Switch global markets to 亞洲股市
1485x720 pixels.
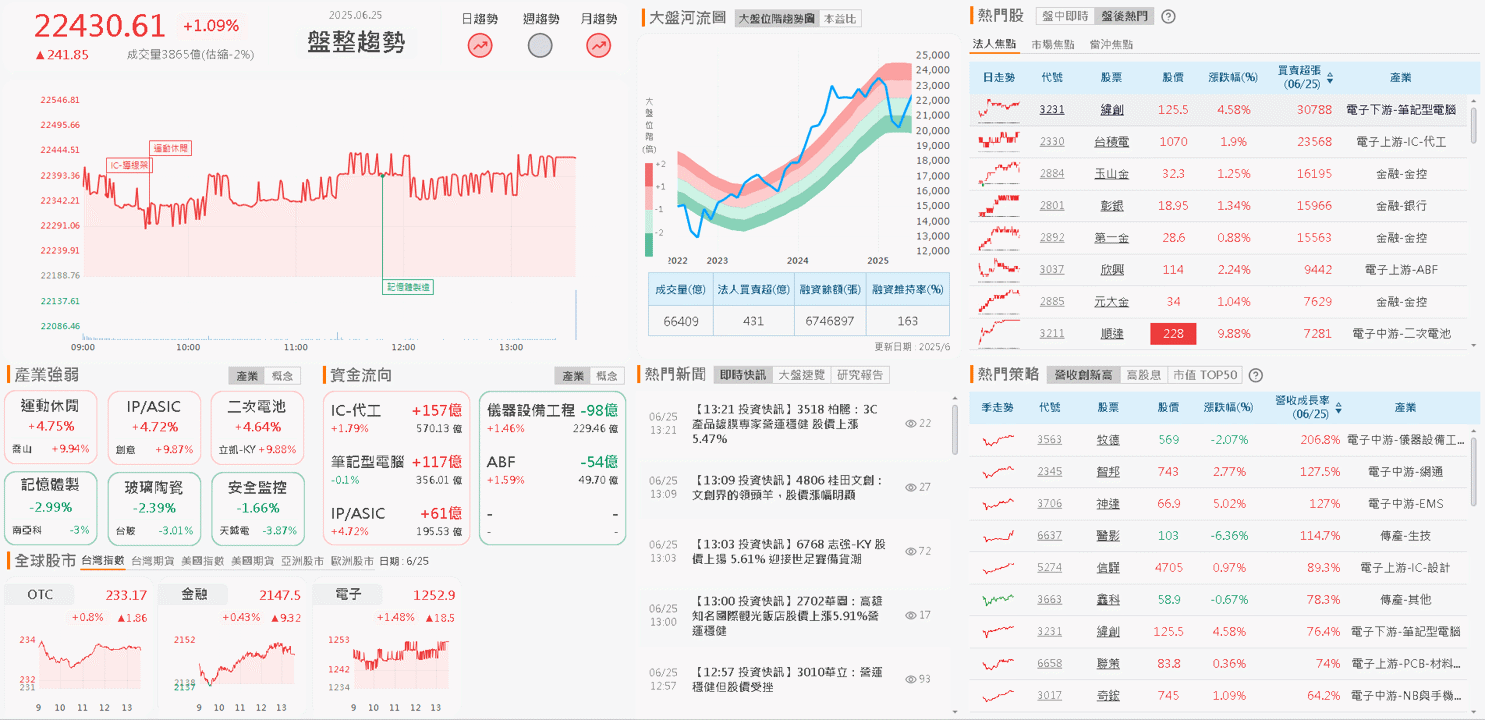pos(301,561)
